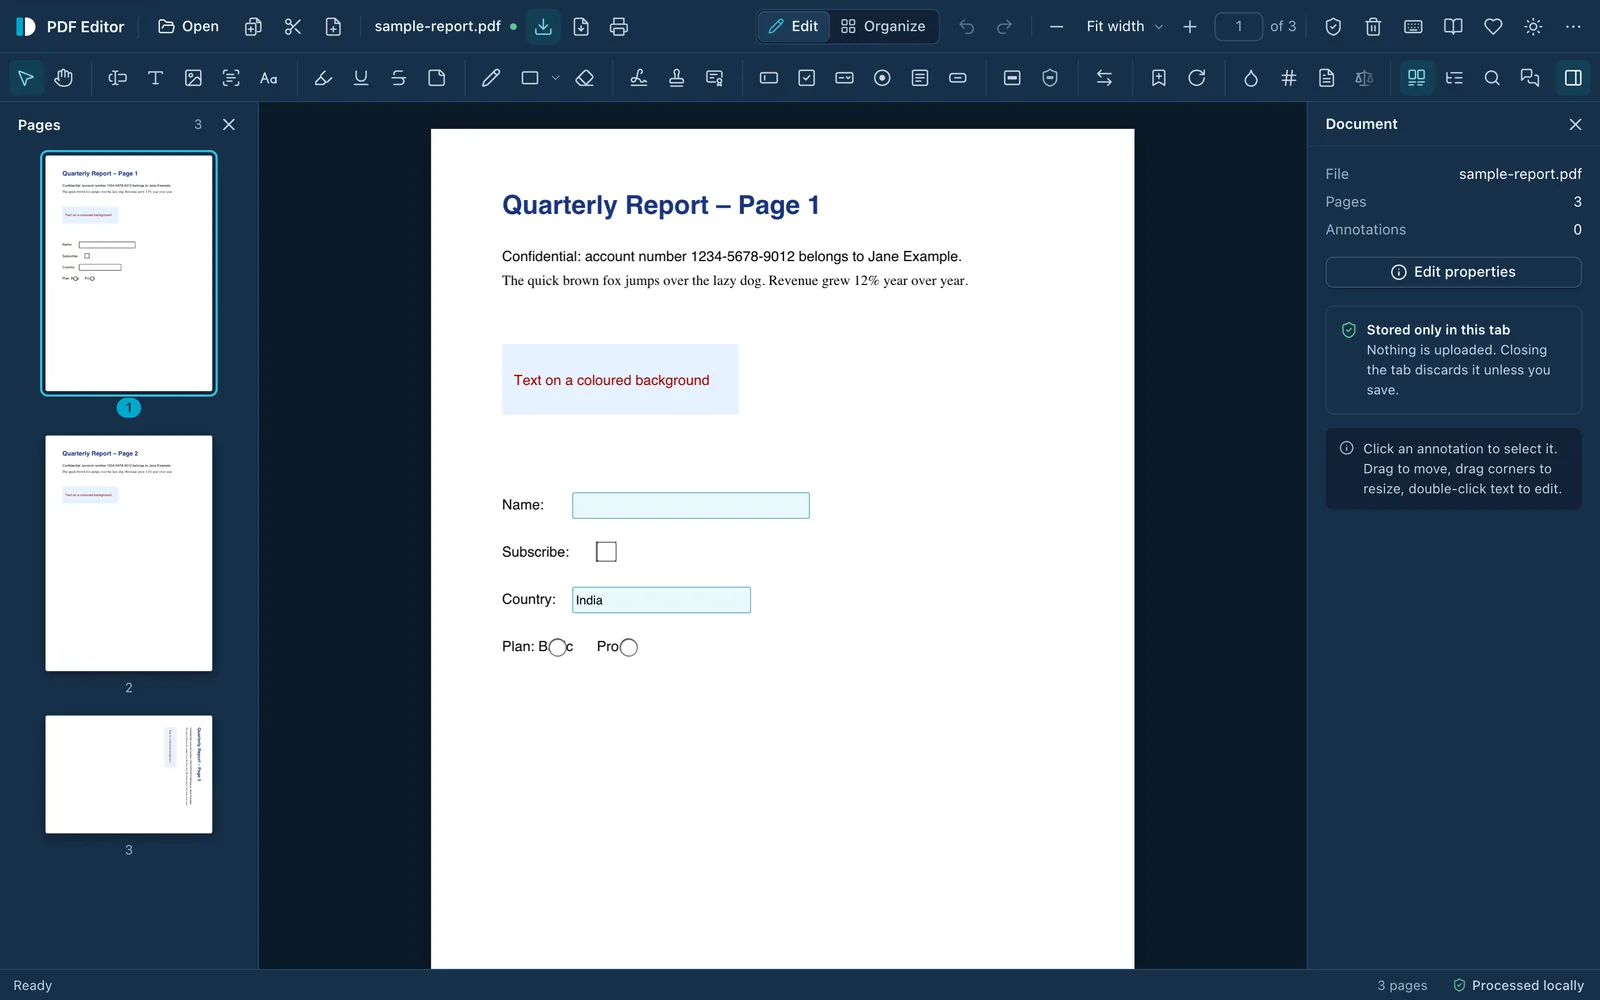Click the Edit properties button

1453,272
